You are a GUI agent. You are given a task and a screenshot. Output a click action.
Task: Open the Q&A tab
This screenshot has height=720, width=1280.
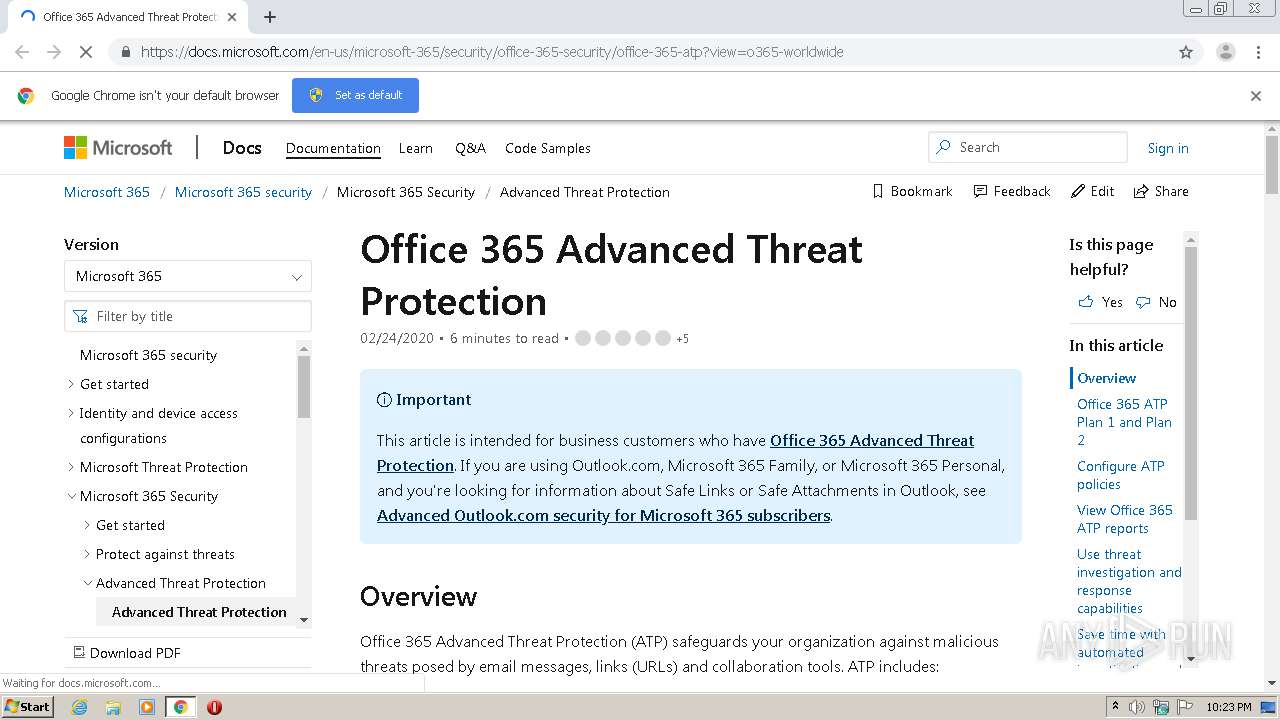point(470,148)
